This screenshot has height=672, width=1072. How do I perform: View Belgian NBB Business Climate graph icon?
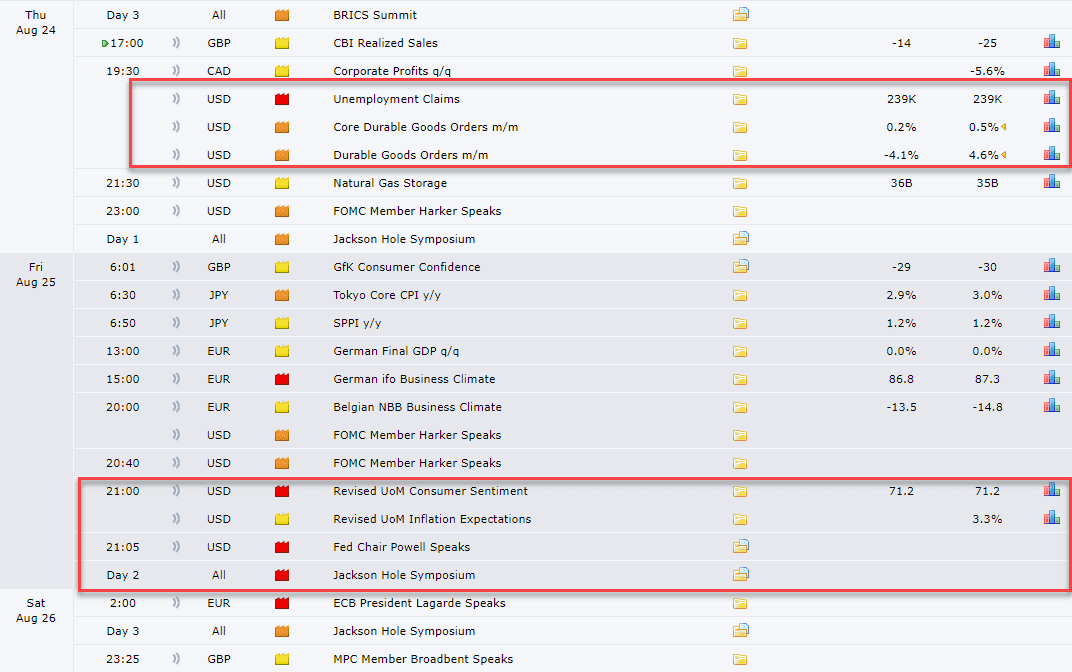point(1050,406)
